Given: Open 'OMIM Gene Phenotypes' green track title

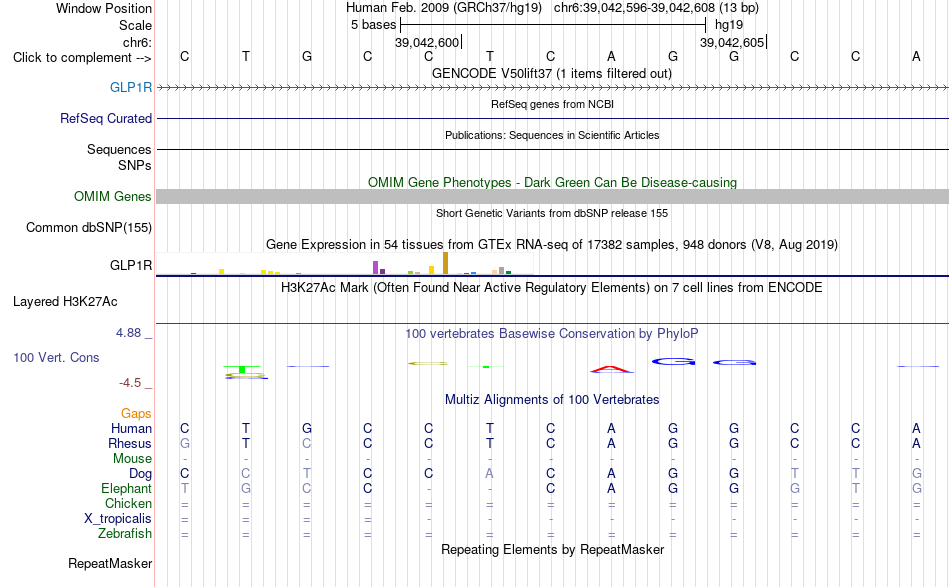Looking at the screenshot, I should click(552, 182).
